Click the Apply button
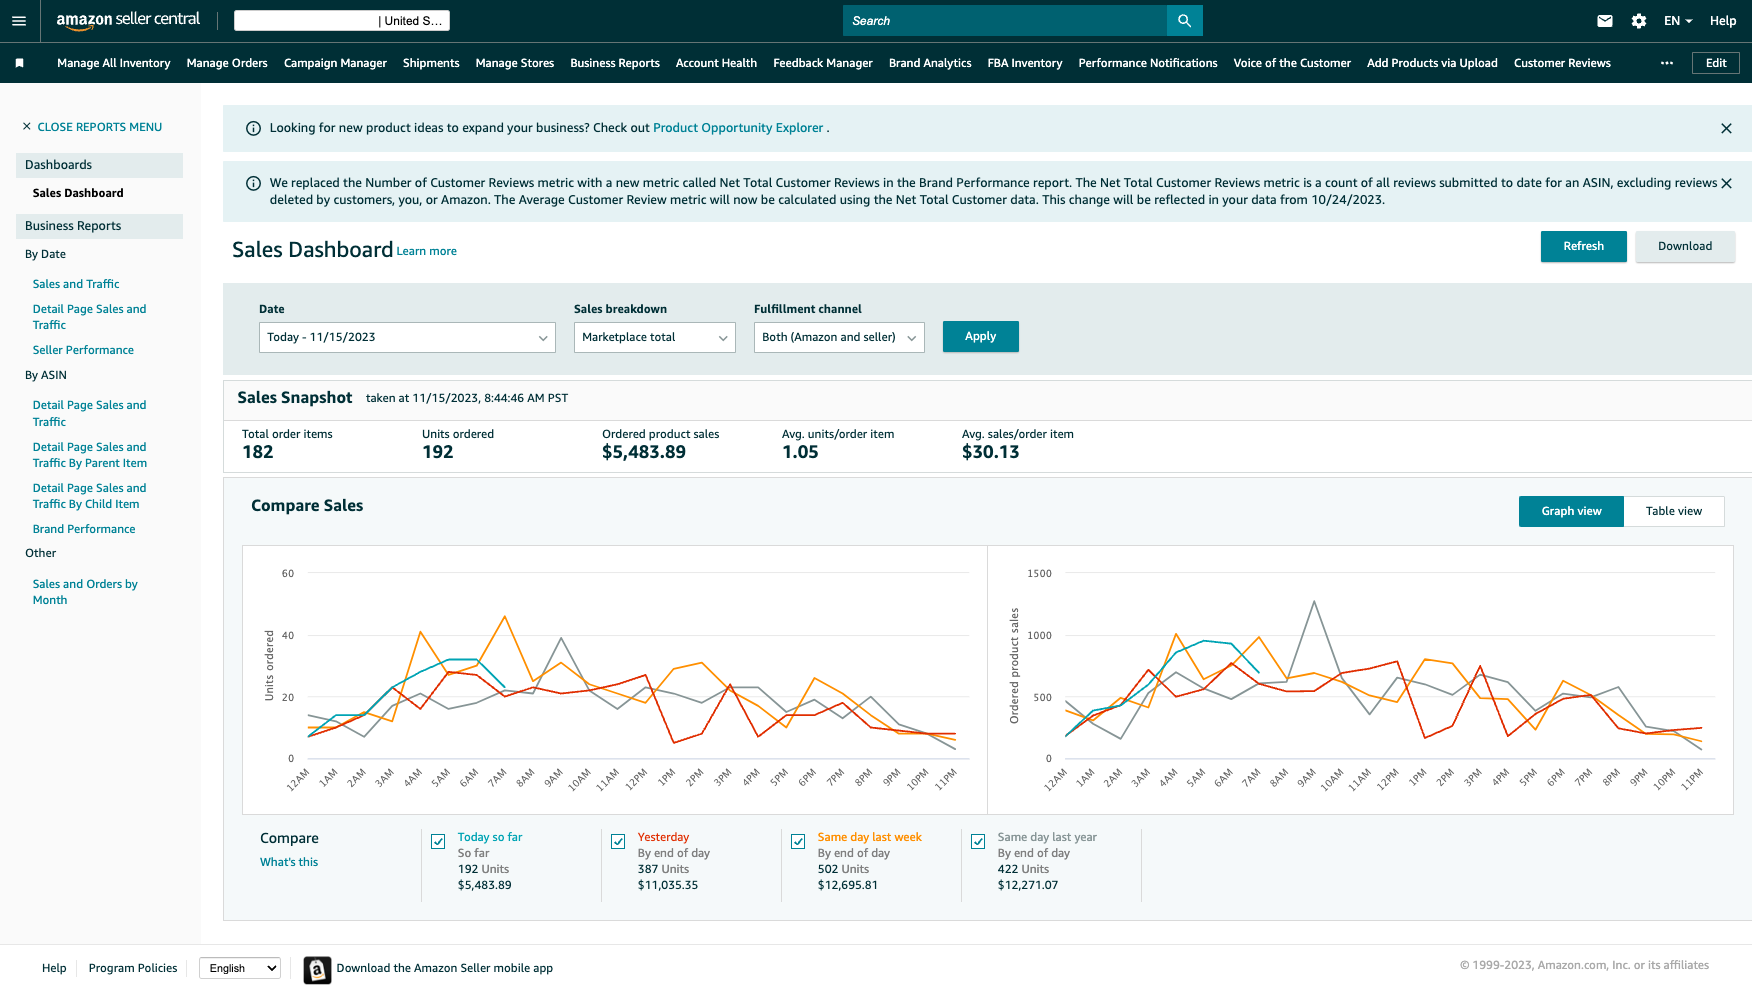The width and height of the screenshot is (1752, 993). click(980, 336)
